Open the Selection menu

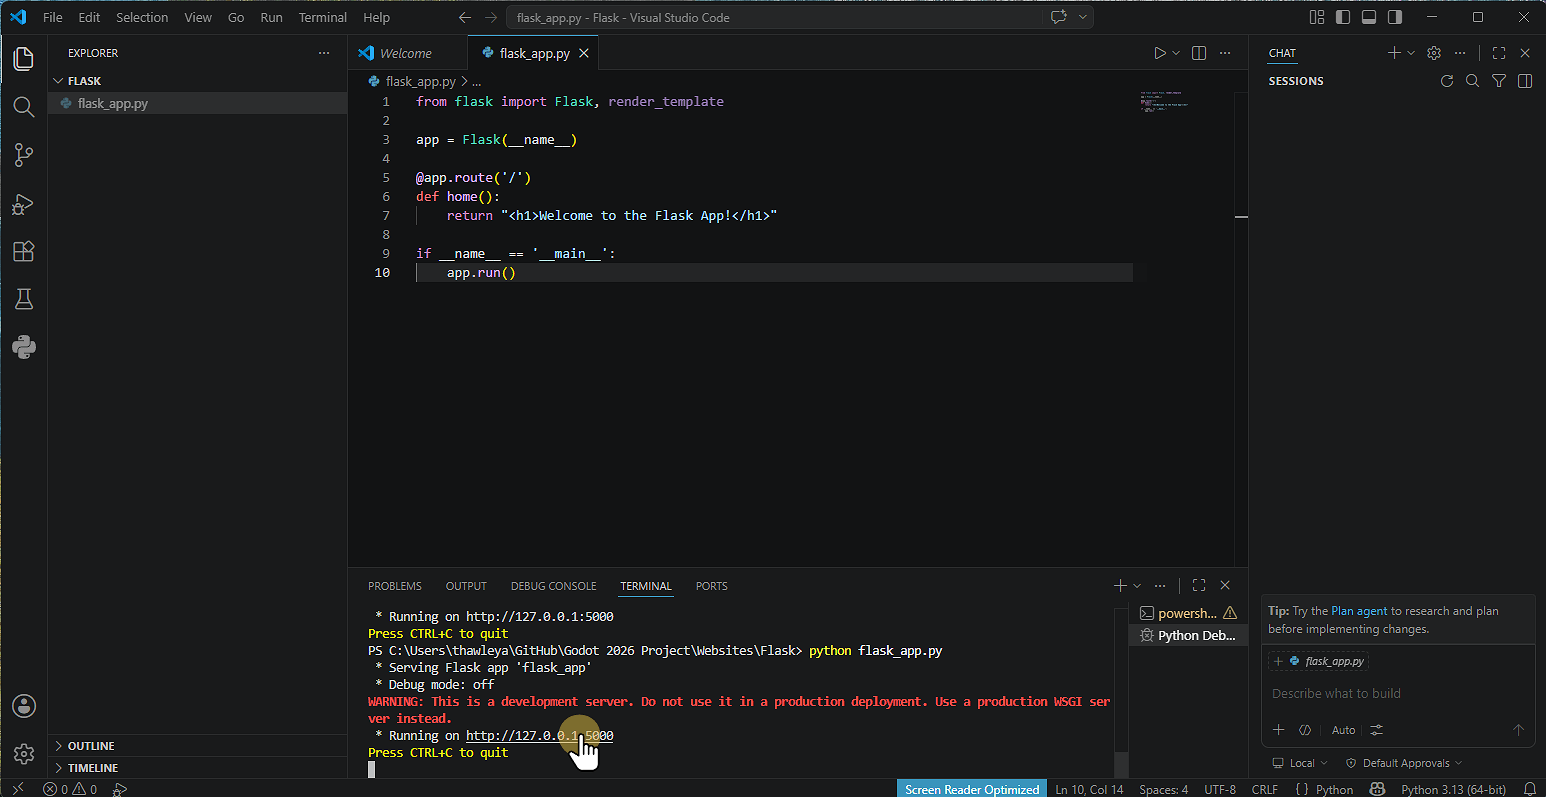(x=142, y=17)
